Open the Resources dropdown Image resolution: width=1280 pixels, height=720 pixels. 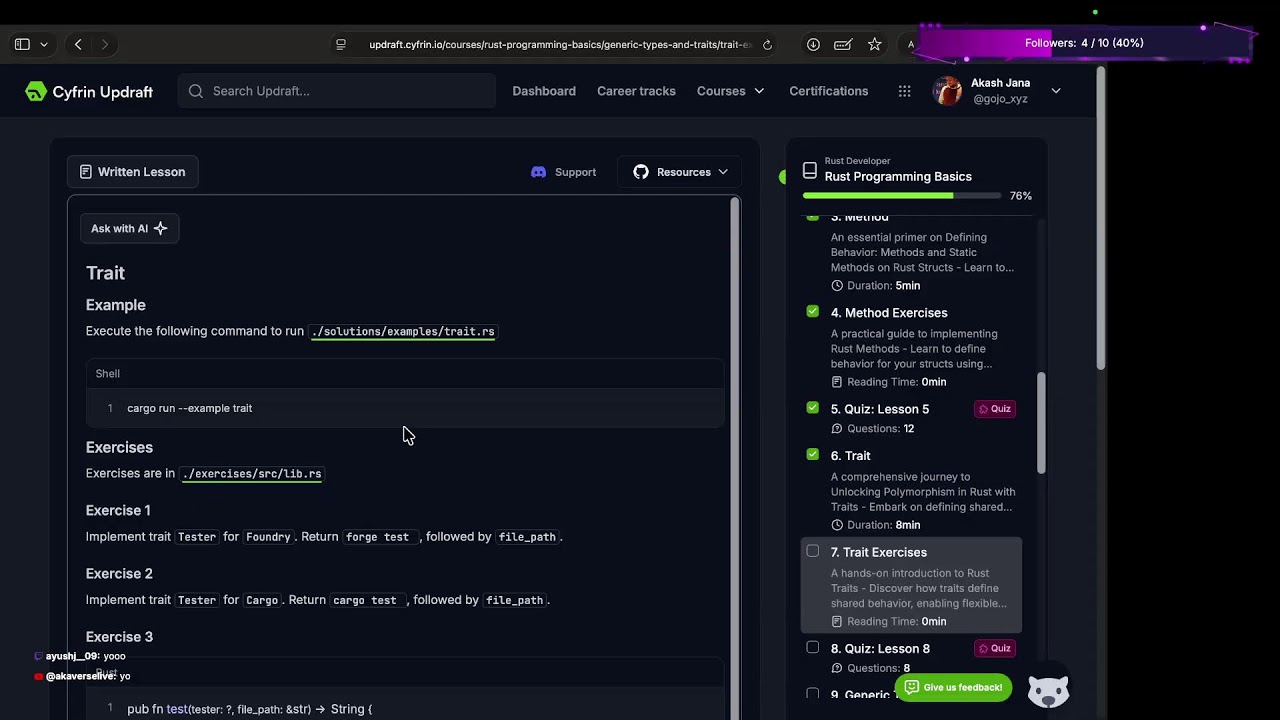pyautogui.click(x=680, y=172)
